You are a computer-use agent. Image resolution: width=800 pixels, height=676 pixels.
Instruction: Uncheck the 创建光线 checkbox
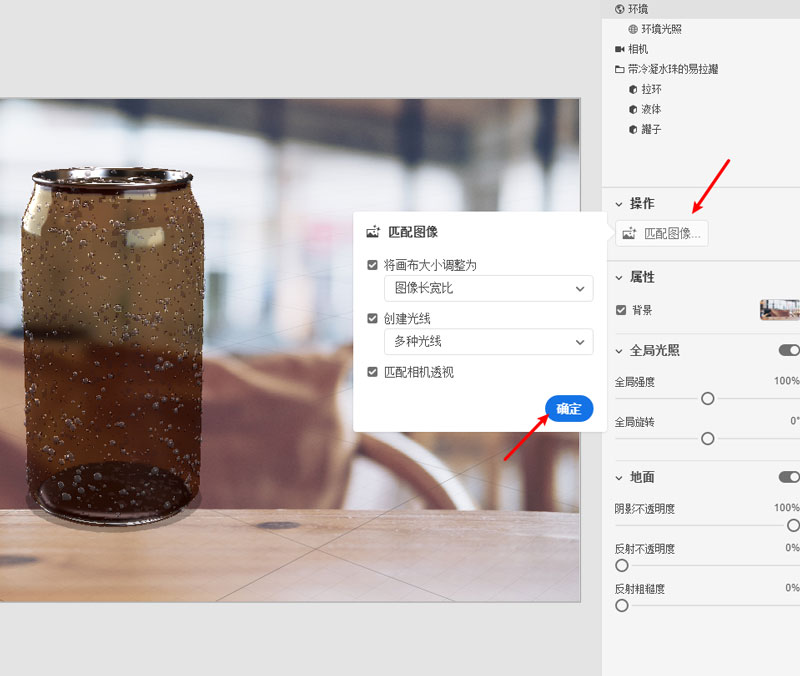point(373,318)
